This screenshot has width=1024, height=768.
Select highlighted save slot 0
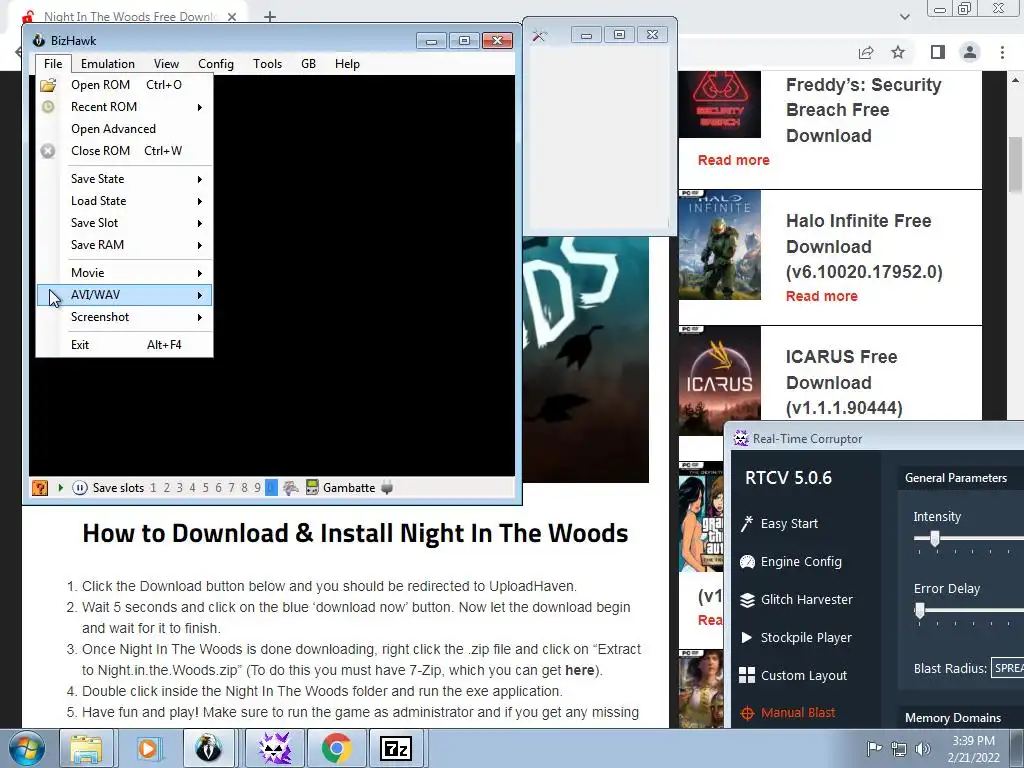click(271, 488)
